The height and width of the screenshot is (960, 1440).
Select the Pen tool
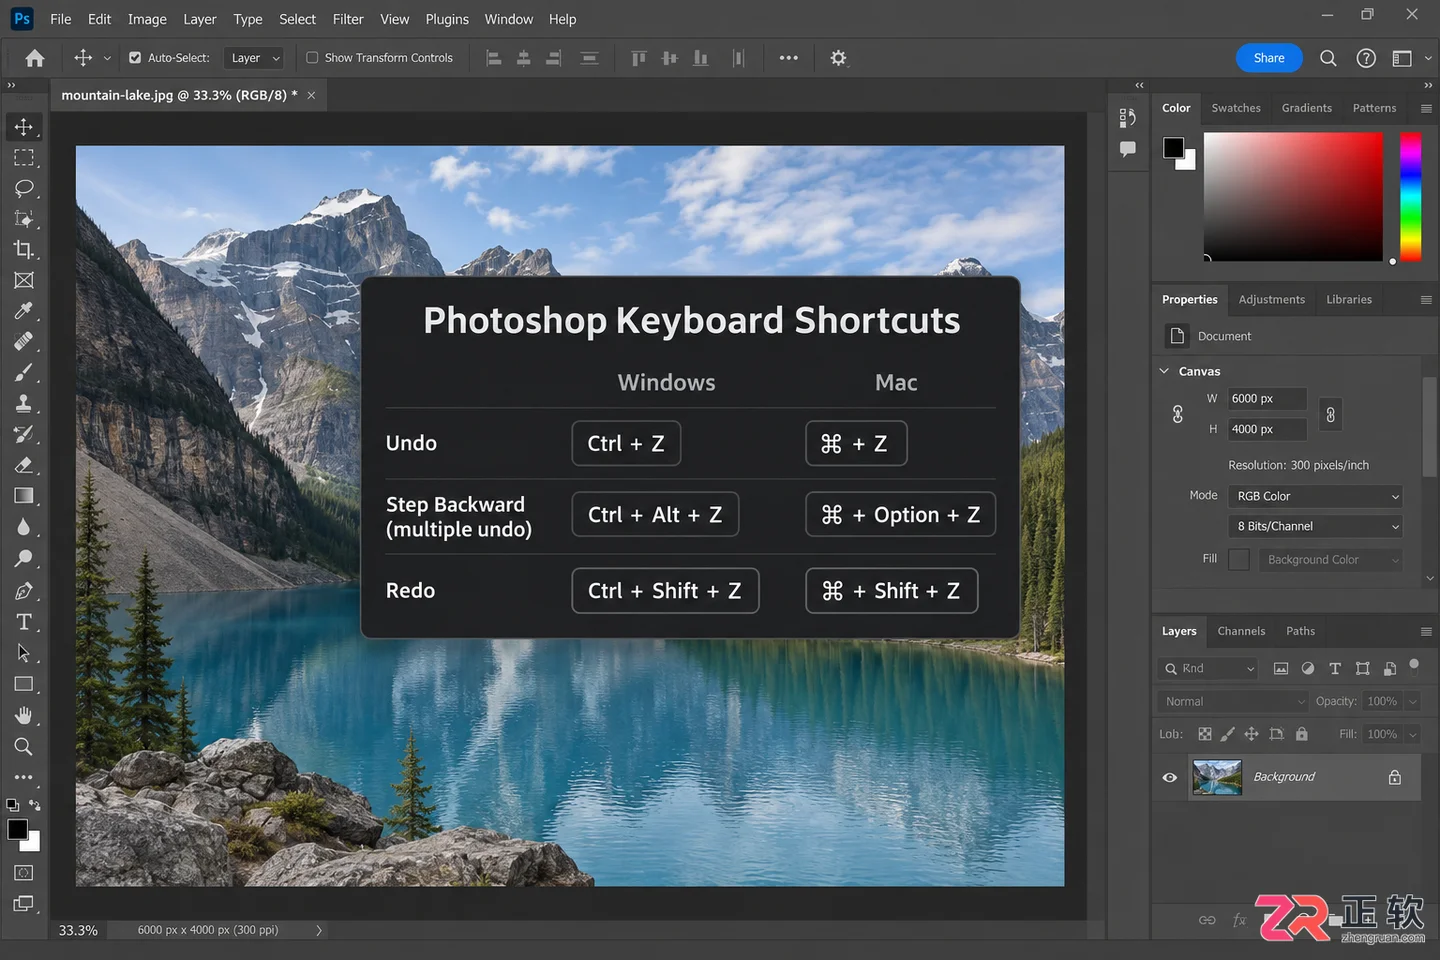pyautogui.click(x=23, y=591)
